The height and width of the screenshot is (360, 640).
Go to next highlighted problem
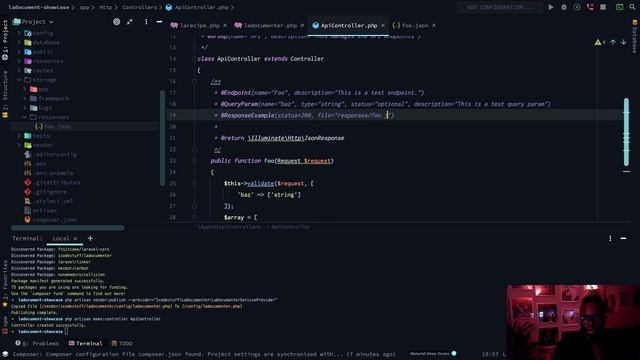[x=624, y=42]
